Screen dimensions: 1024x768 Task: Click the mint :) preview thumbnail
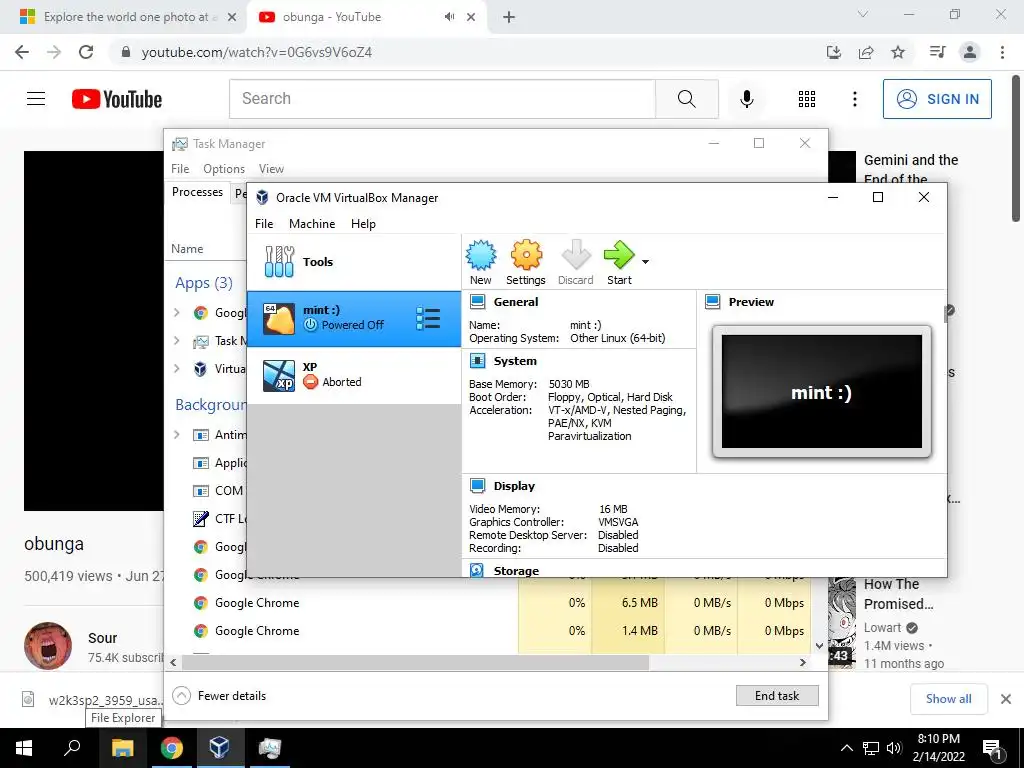point(822,392)
